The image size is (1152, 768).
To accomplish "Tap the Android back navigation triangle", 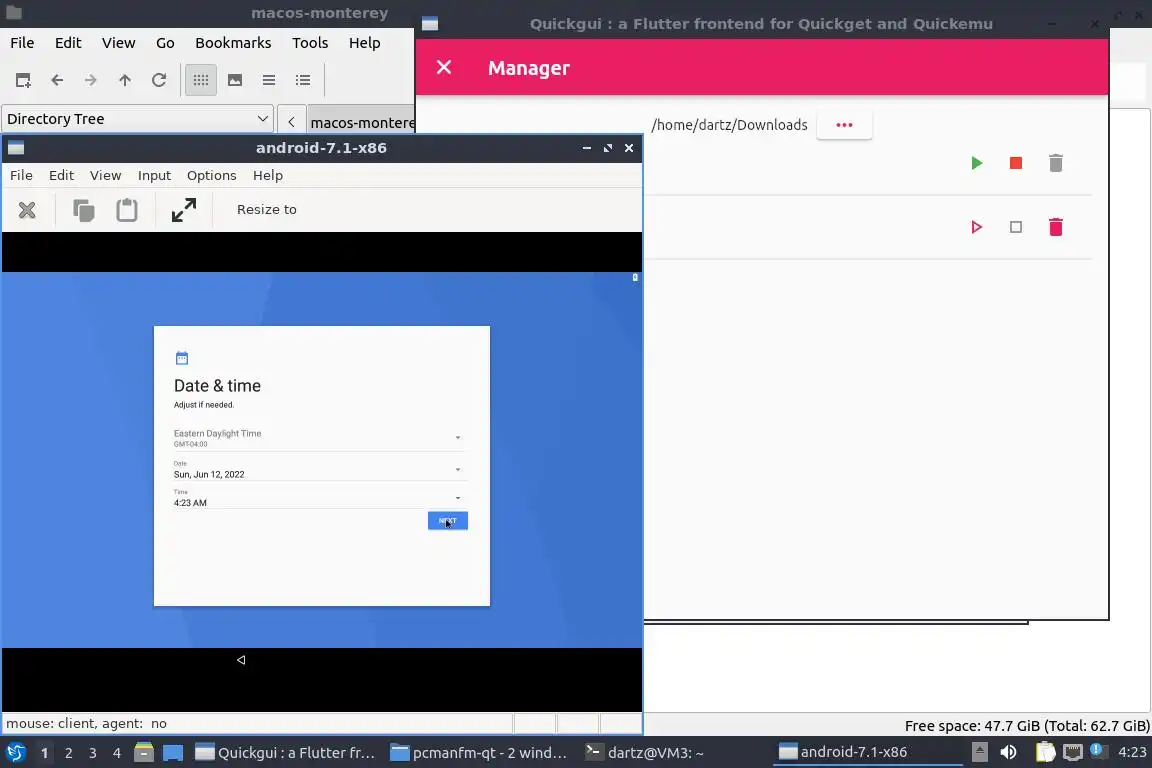I will [241, 660].
